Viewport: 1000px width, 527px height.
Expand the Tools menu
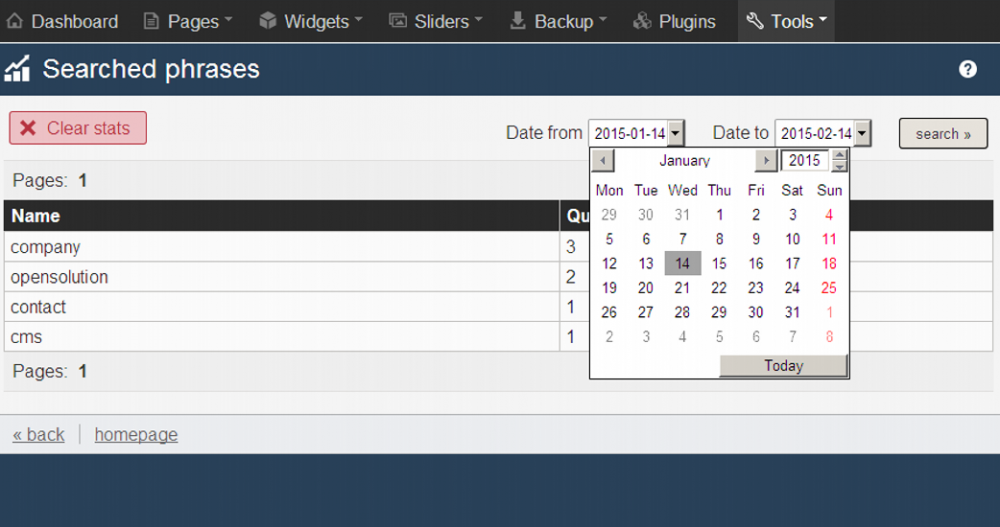click(786, 21)
